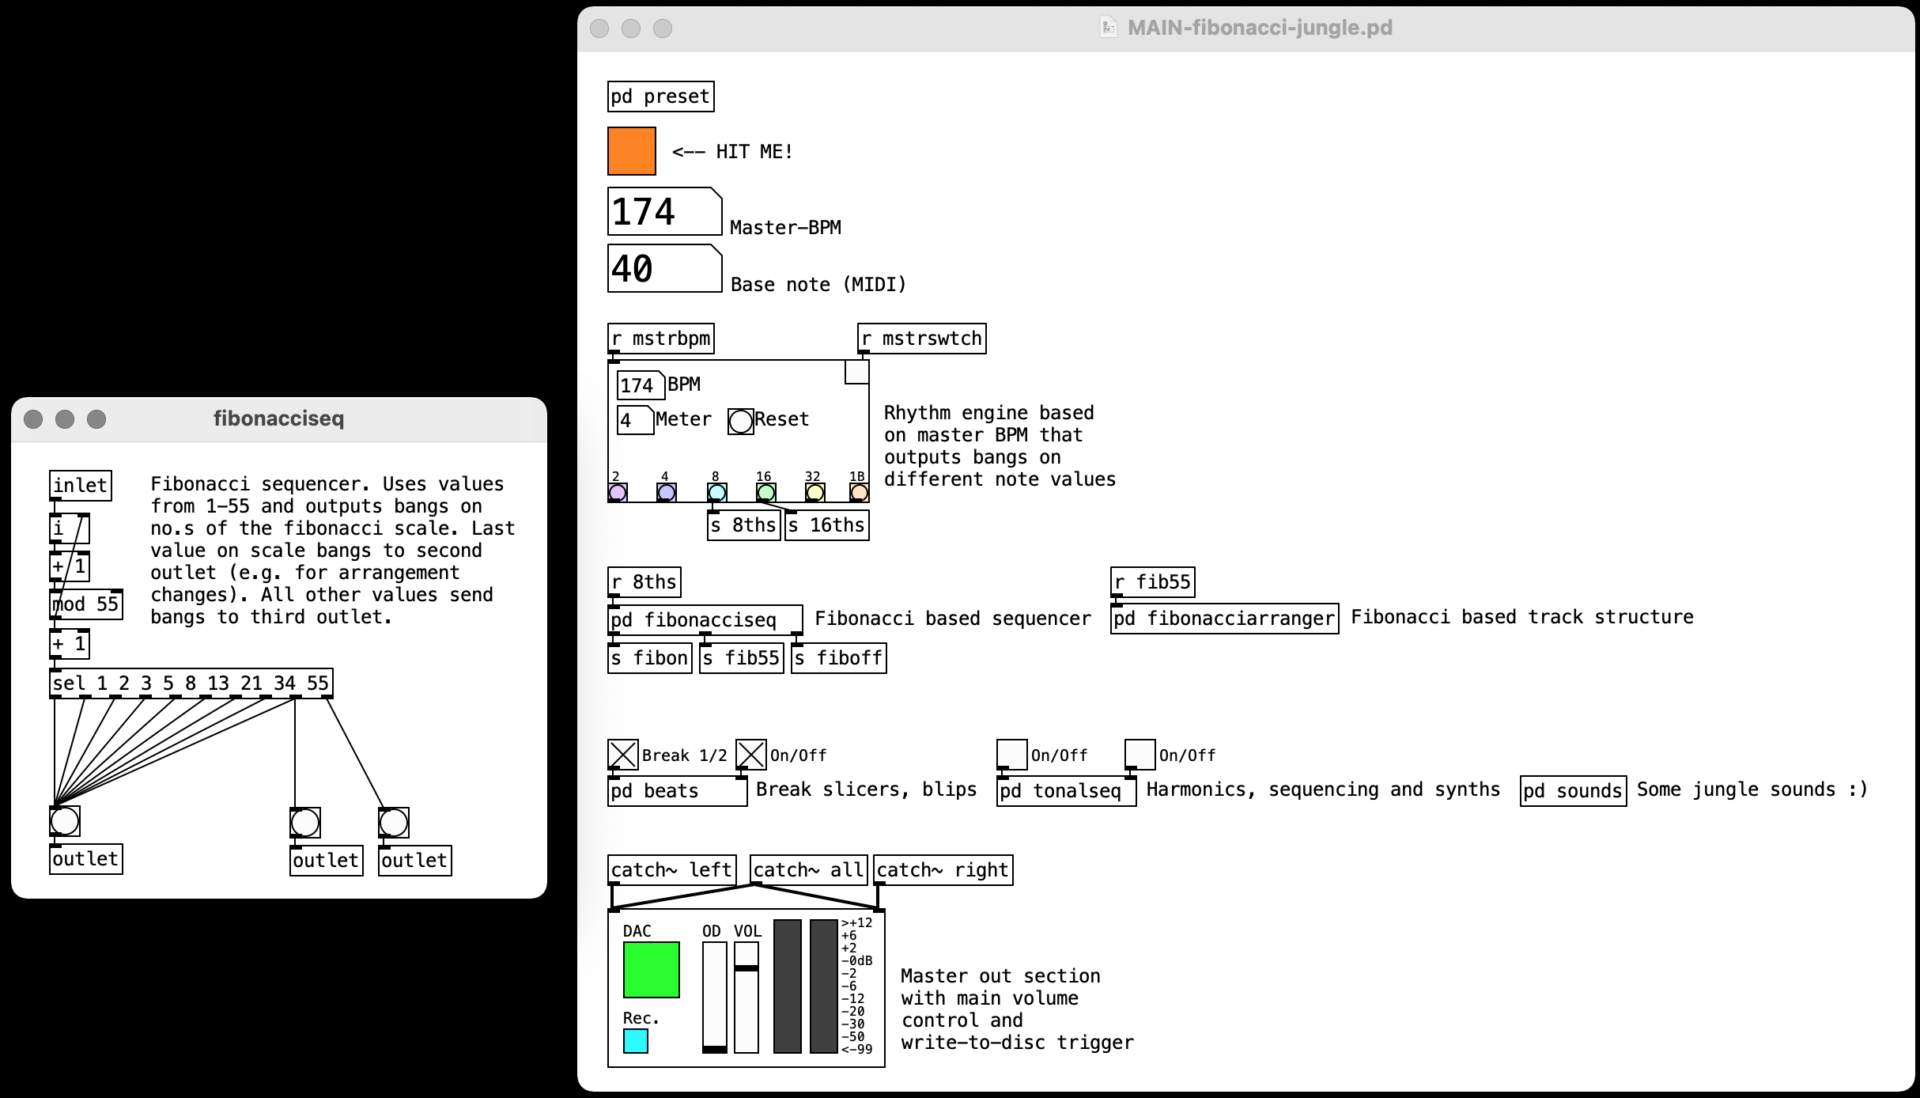
Task: Select the s fib55 object
Action: click(741, 658)
